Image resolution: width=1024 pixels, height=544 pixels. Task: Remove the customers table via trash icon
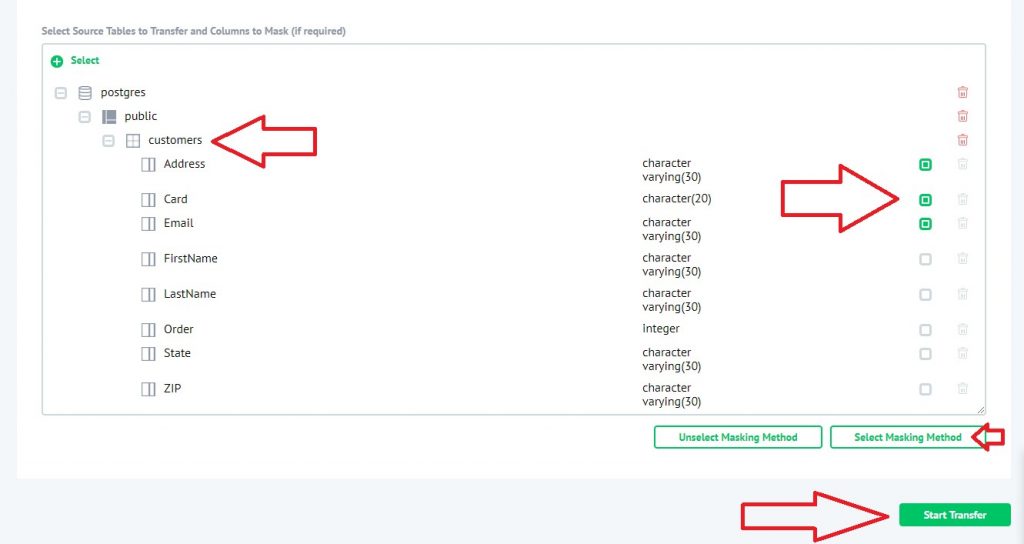[962, 140]
